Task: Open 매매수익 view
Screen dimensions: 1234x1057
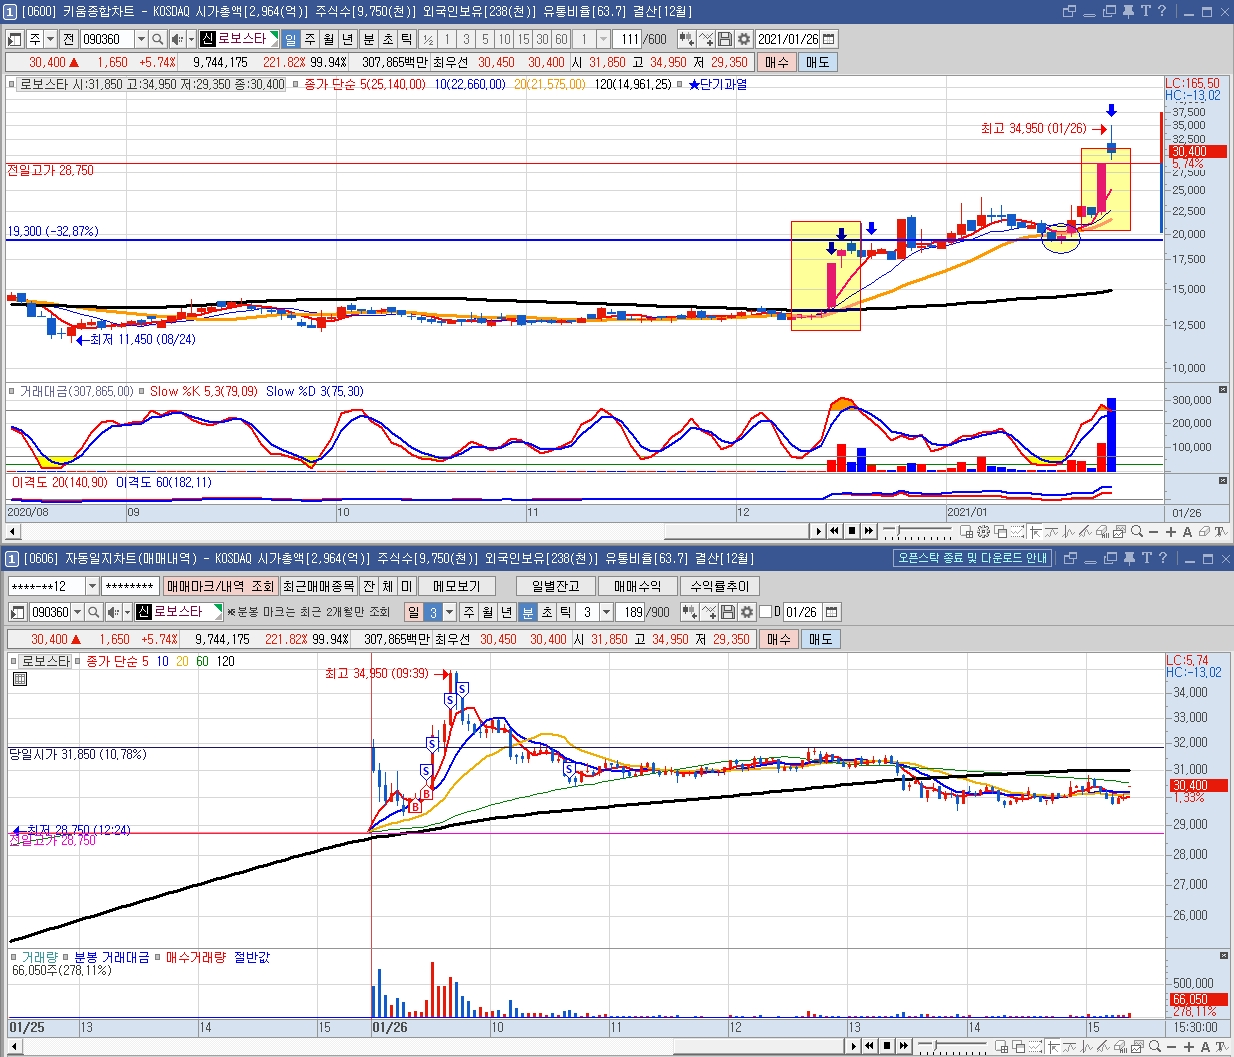Action: [637, 586]
